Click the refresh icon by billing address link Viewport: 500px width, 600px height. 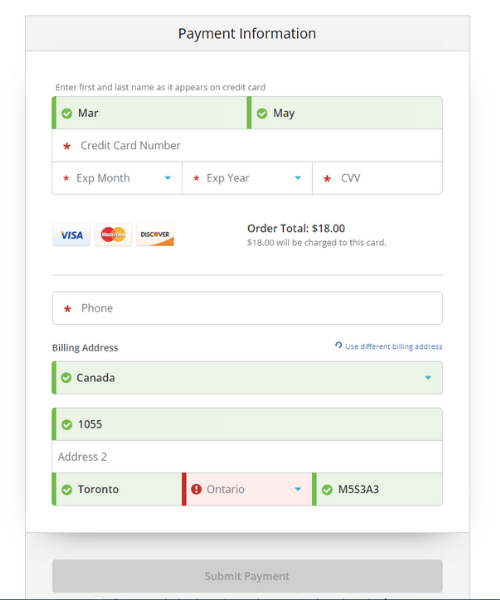click(339, 345)
